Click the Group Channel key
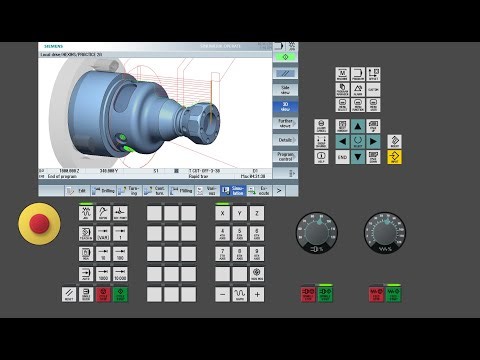This screenshot has width=480, height=360. click(321, 142)
